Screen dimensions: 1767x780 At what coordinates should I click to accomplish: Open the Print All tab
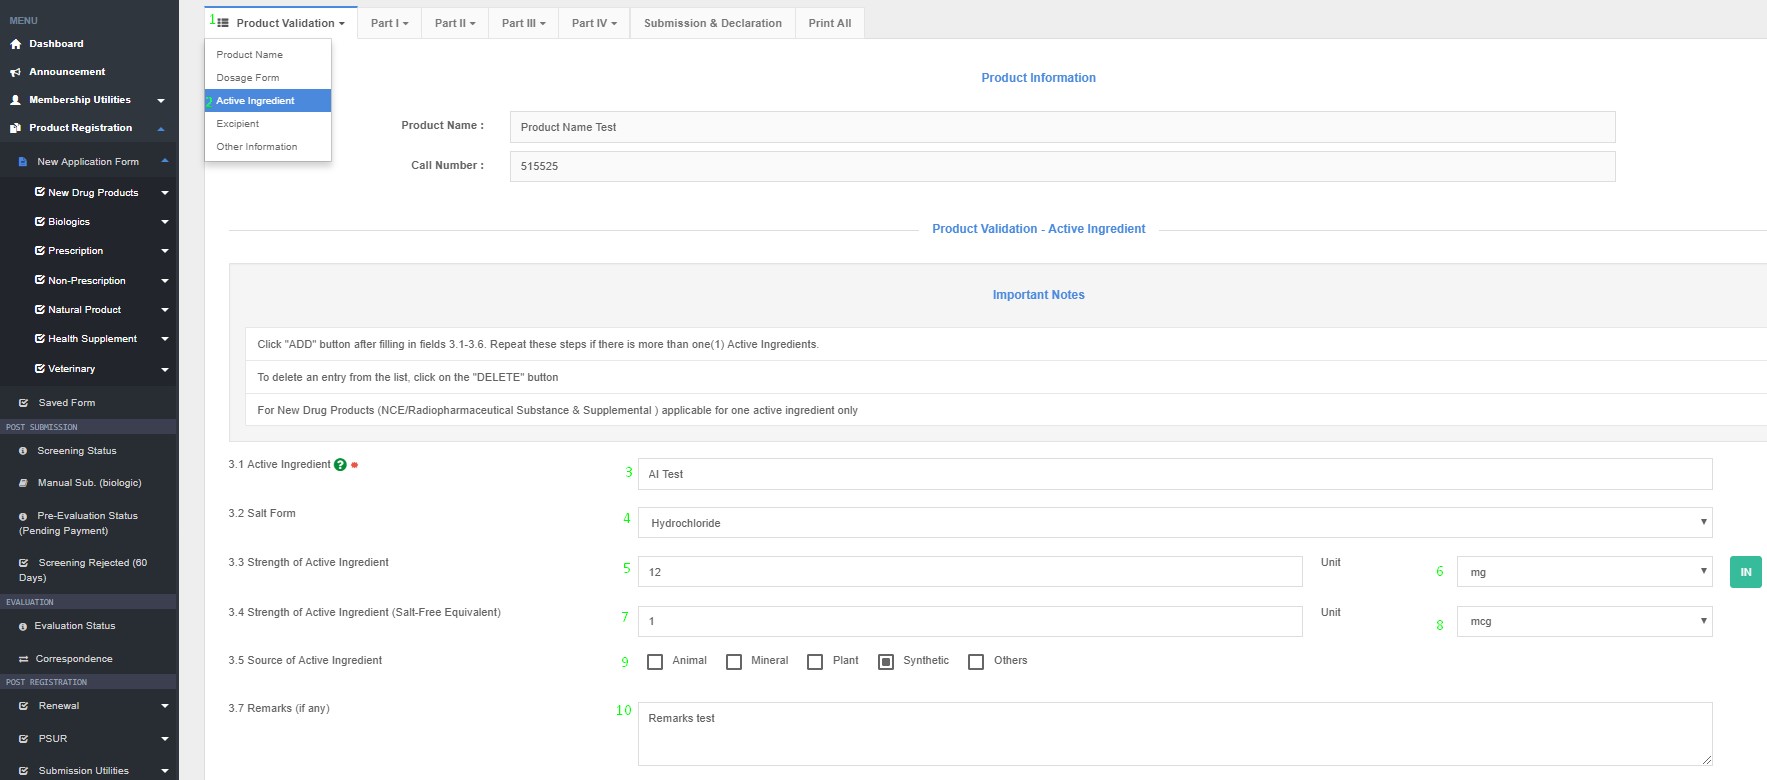click(829, 23)
